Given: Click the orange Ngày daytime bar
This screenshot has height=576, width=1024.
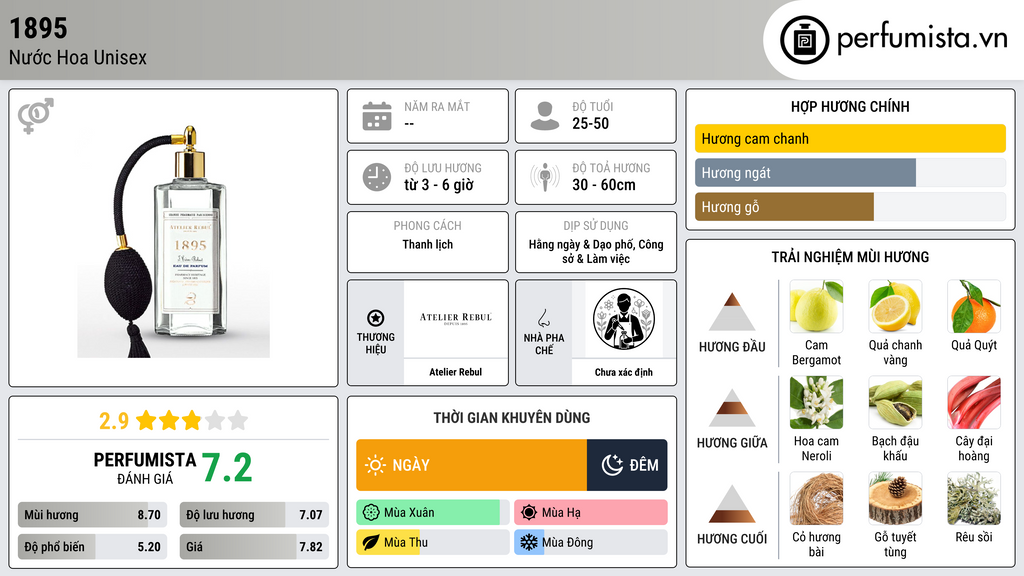Looking at the screenshot, I should [x=472, y=465].
